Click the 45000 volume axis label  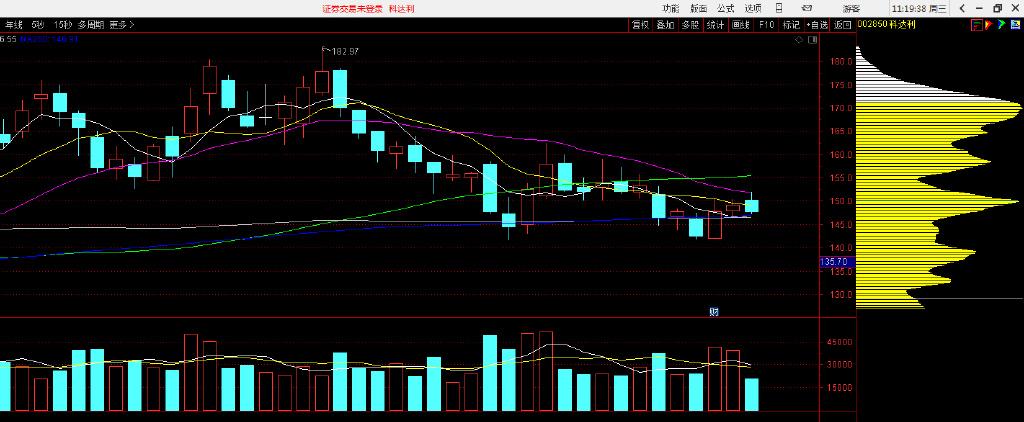click(x=840, y=342)
